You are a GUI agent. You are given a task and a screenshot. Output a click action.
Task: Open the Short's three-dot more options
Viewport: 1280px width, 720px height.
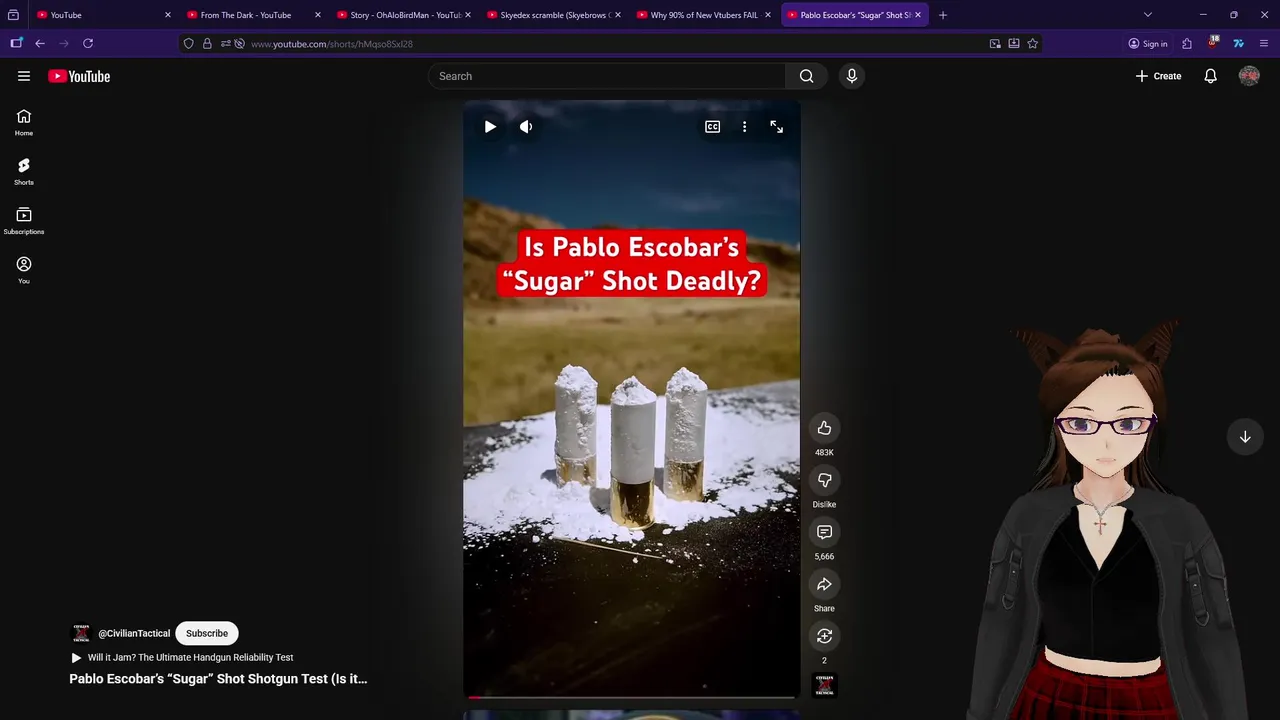(x=744, y=127)
